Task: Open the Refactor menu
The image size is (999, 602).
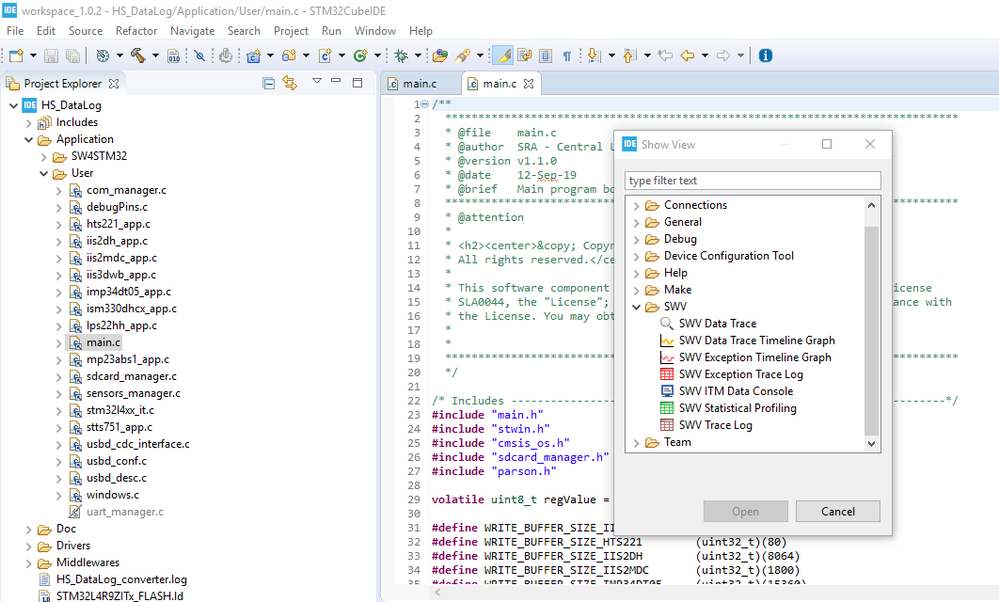Action: pos(136,31)
